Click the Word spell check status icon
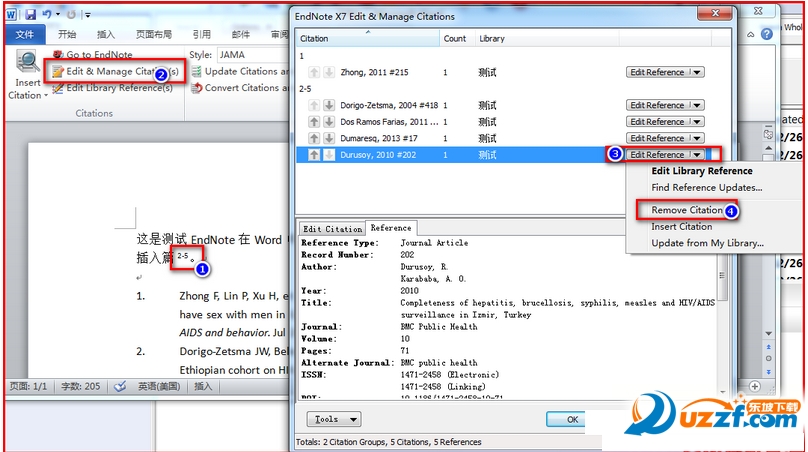The image size is (808, 452). coord(120,386)
